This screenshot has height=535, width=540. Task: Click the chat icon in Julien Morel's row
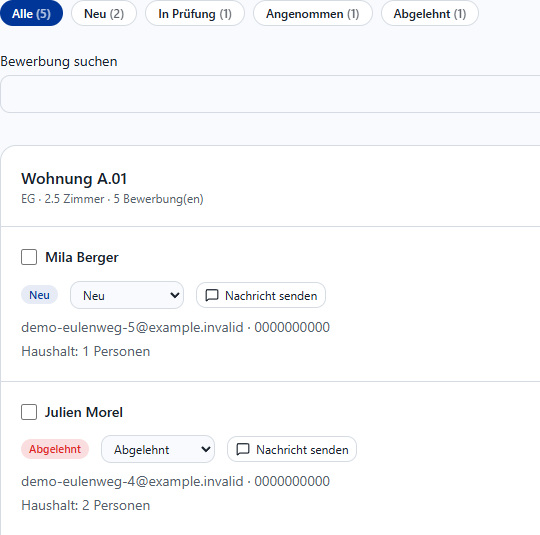click(243, 449)
